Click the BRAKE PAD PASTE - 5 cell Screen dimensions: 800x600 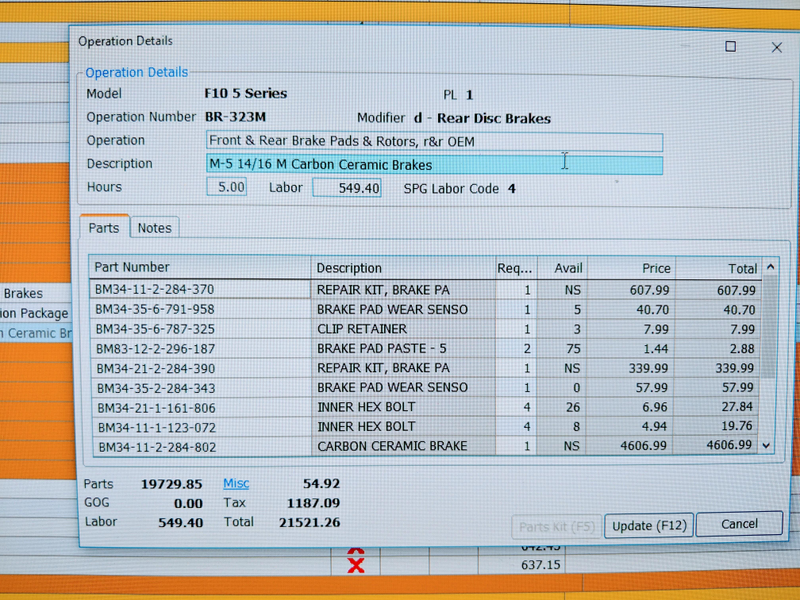tap(403, 348)
